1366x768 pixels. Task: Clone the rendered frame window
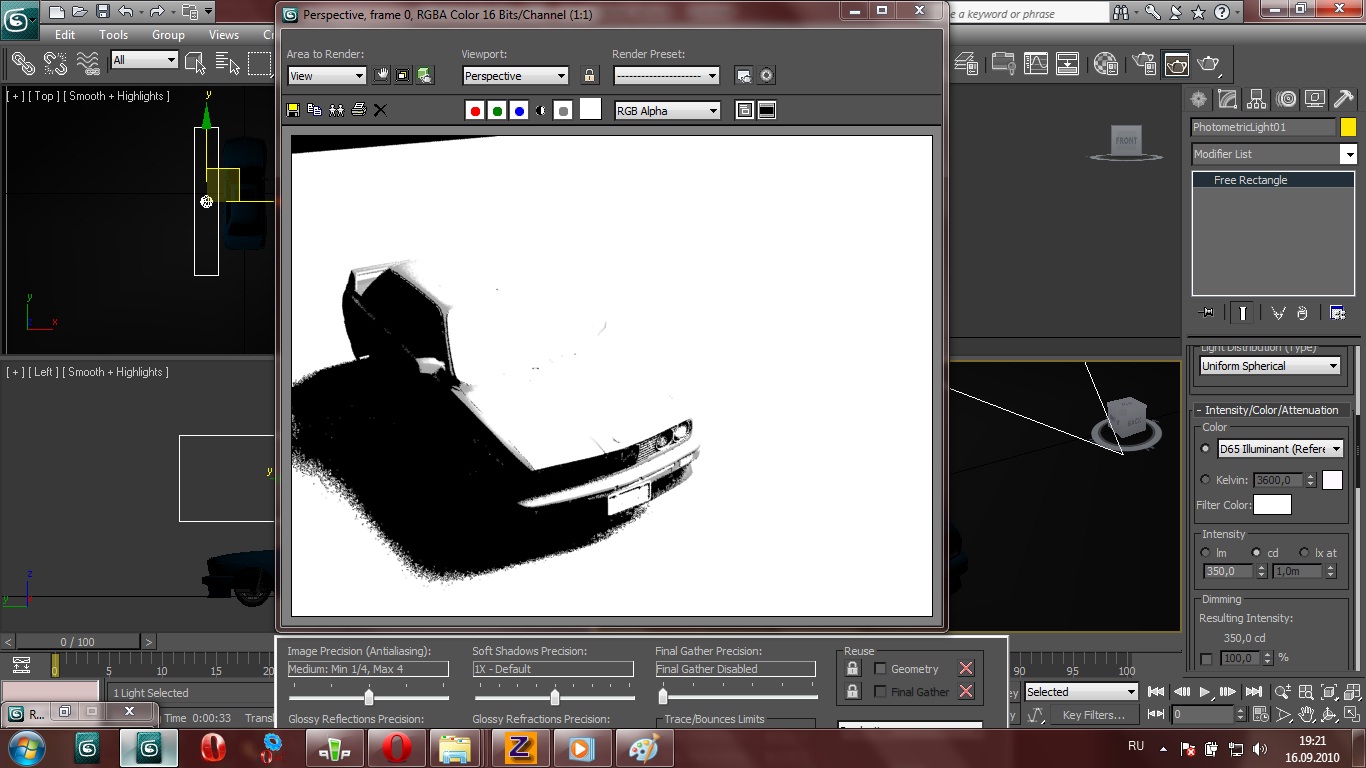(x=336, y=110)
